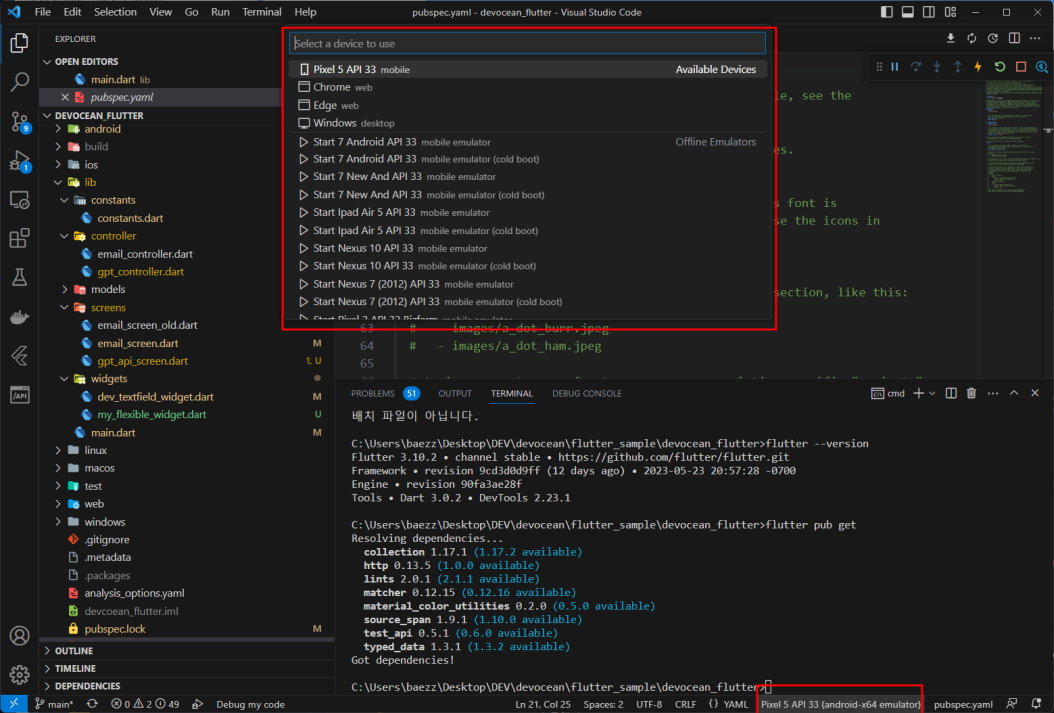Viewport: 1054px width, 713px height.
Task: Open Source Control view with 9 badge
Action: (x=19, y=122)
